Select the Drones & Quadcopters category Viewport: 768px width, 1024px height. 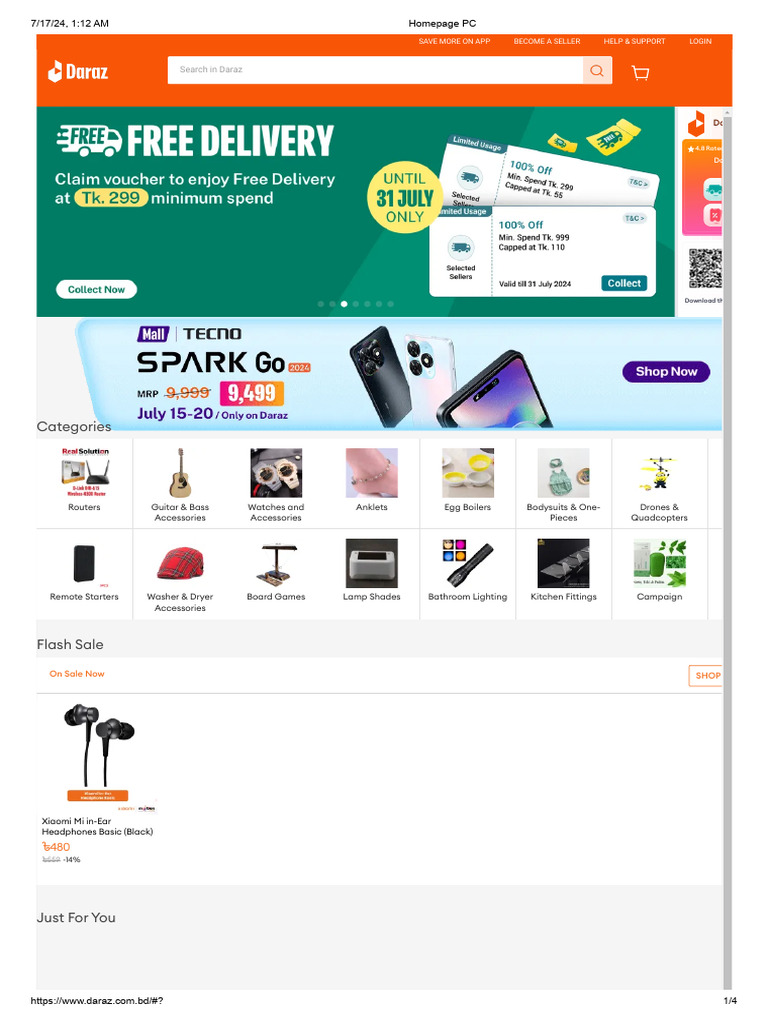(659, 483)
